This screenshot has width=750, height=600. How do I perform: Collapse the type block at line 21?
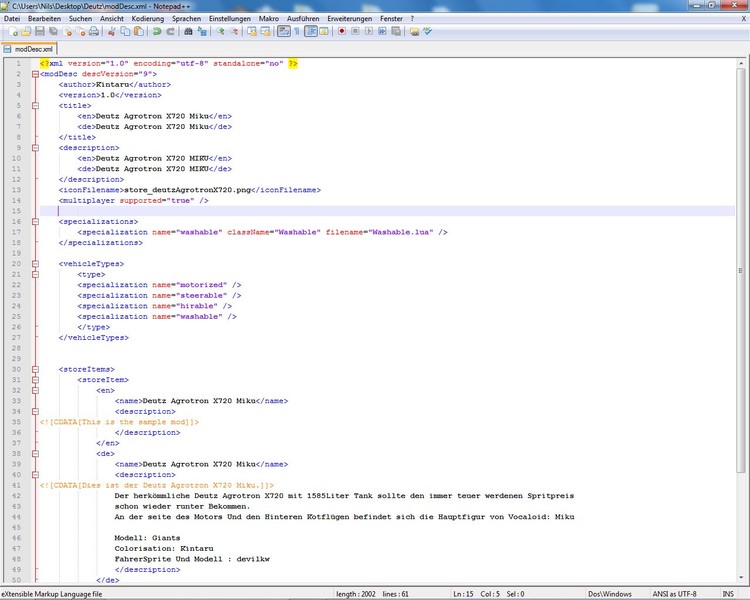(x=35, y=274)
